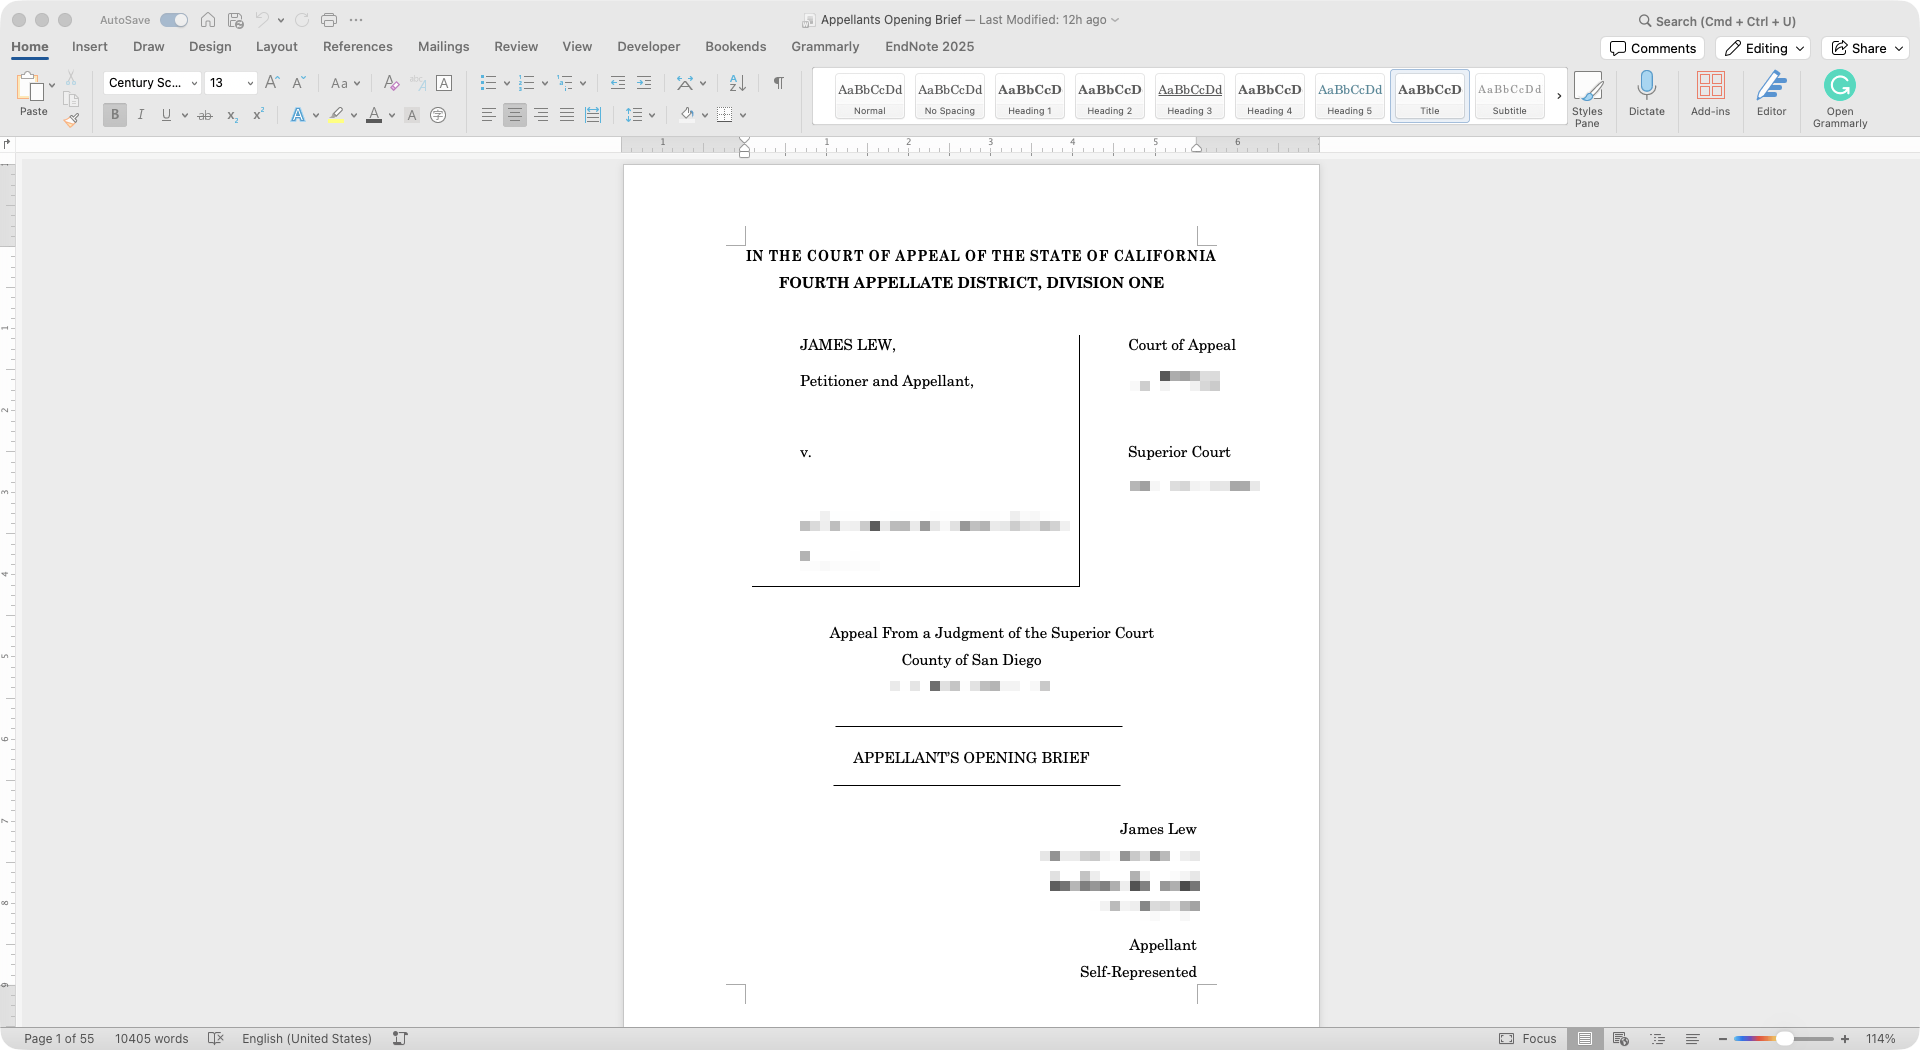Click the Format Painter brush icon

coord(71,120)
